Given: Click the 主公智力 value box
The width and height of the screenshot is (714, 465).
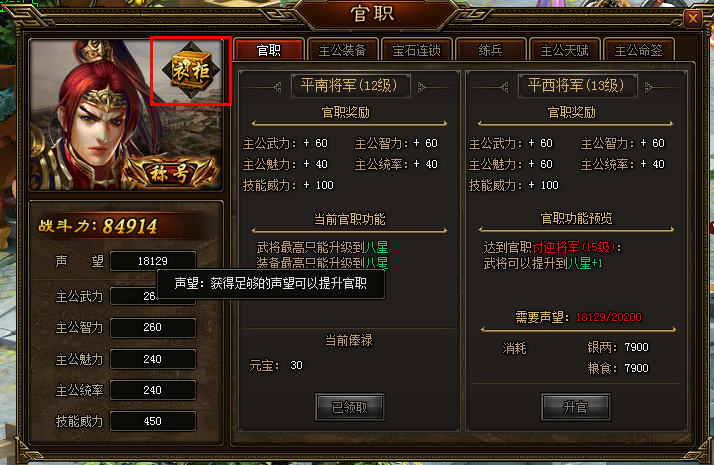Looking at the screenshot, I should click(153, 327).
